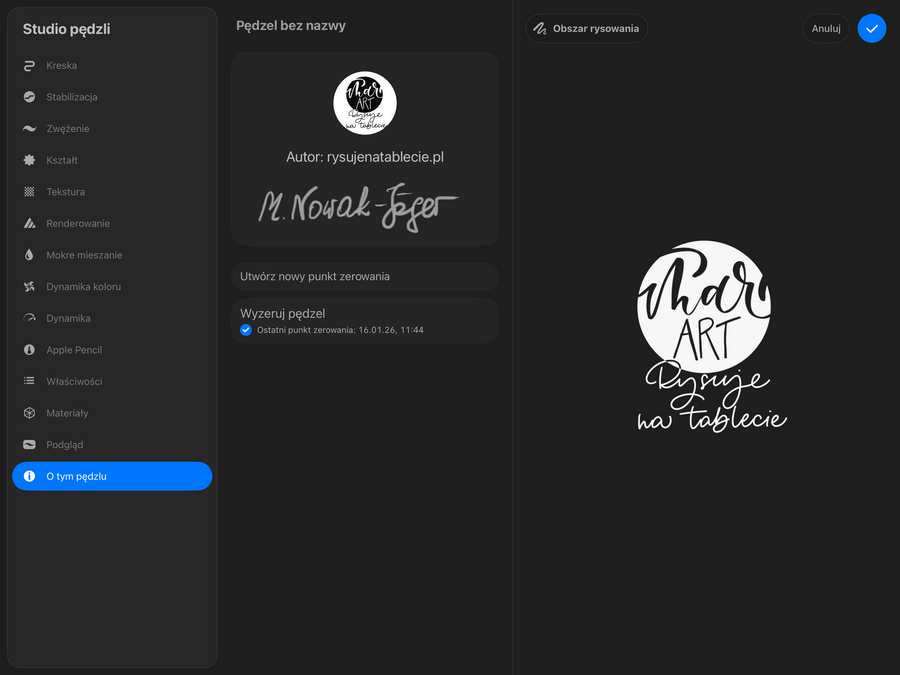
Task: Select the Dynamika koloru icon
Action: coord(29,286)
